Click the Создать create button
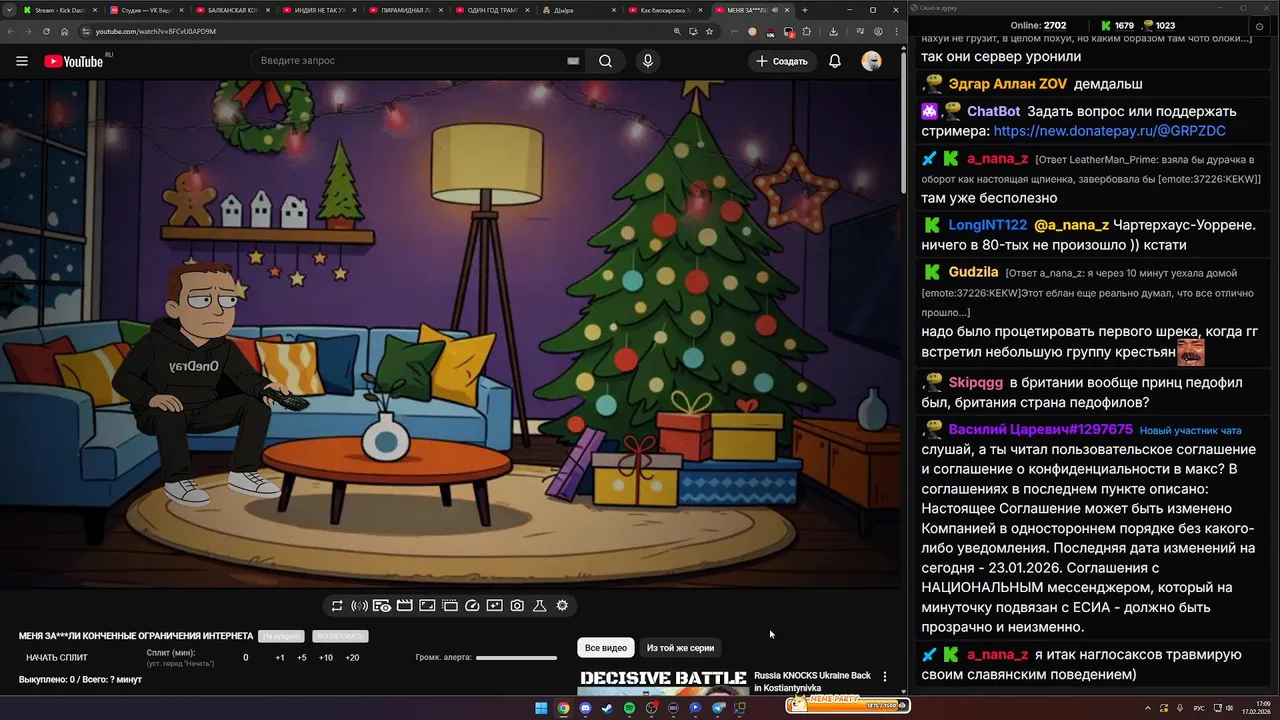Screen dimensions: 1280x720 781,61
